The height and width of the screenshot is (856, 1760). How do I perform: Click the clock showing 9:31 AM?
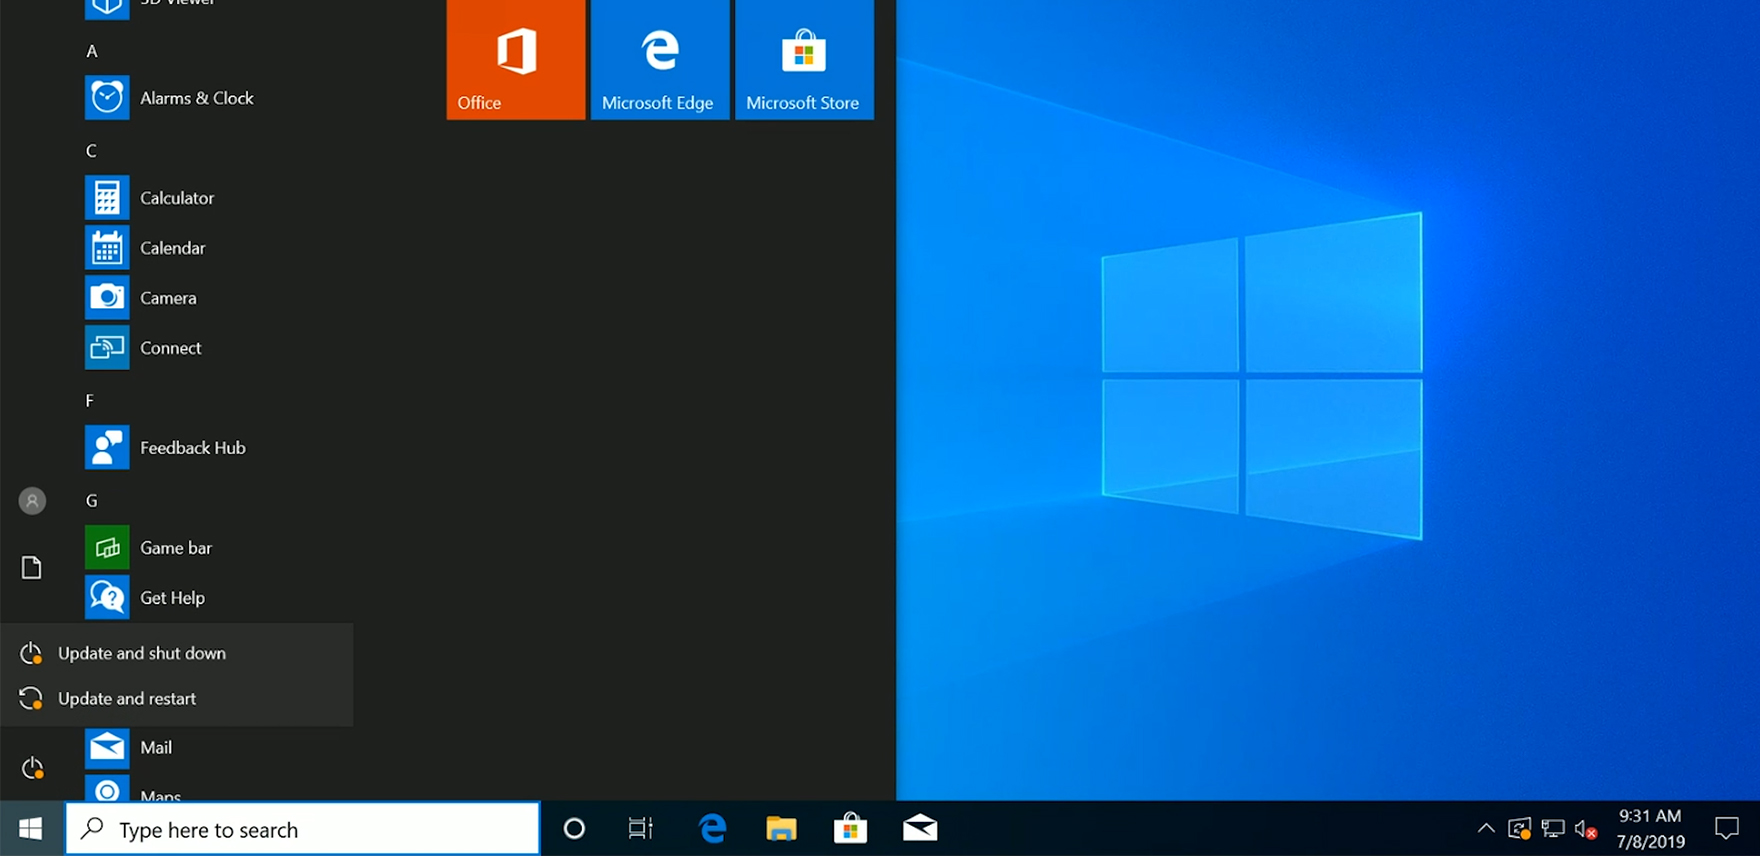(x=1650, y=816)
